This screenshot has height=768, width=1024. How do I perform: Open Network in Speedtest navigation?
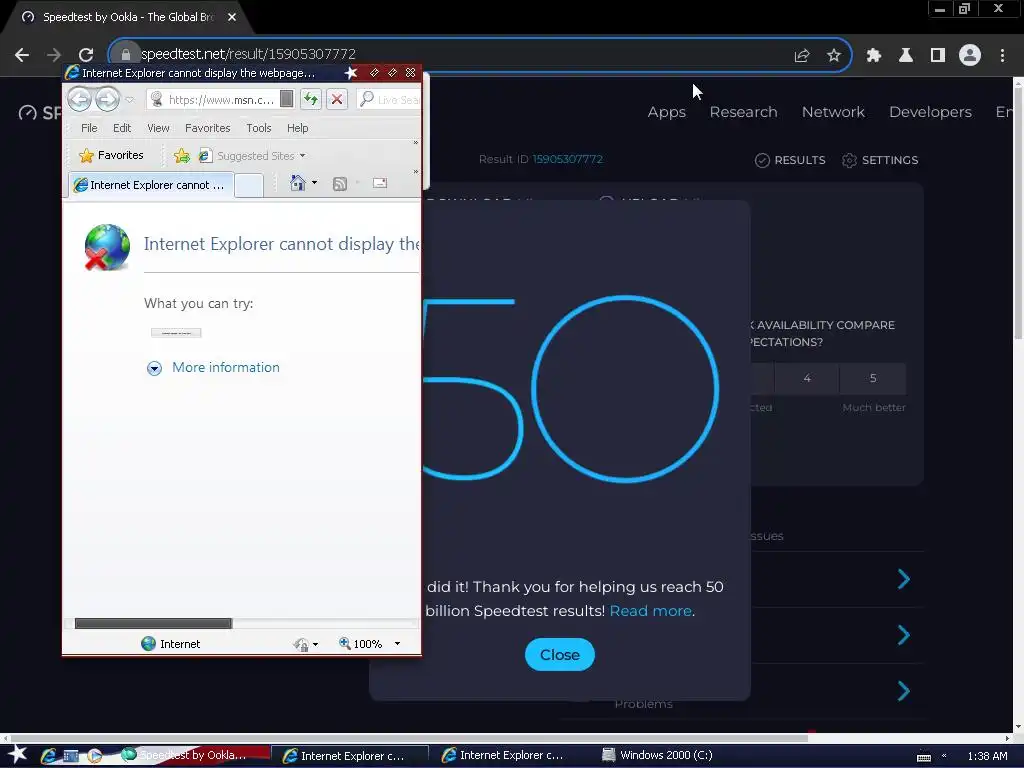[833, 112]
